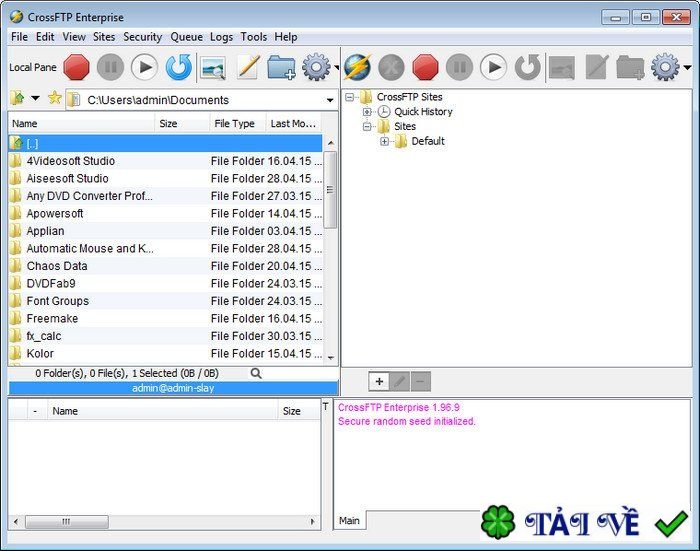
Task: Select the Apowersoft folder
Action: [165, 213]
